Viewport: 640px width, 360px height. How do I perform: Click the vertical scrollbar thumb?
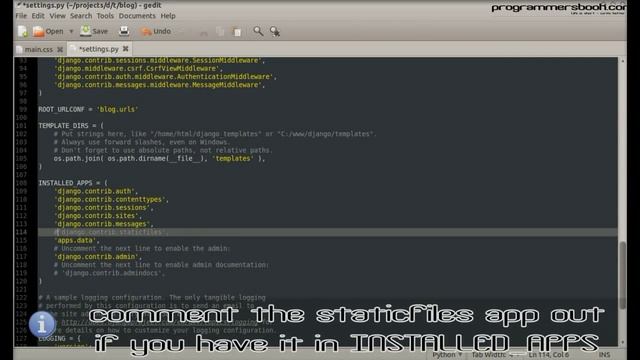(622, 275)
